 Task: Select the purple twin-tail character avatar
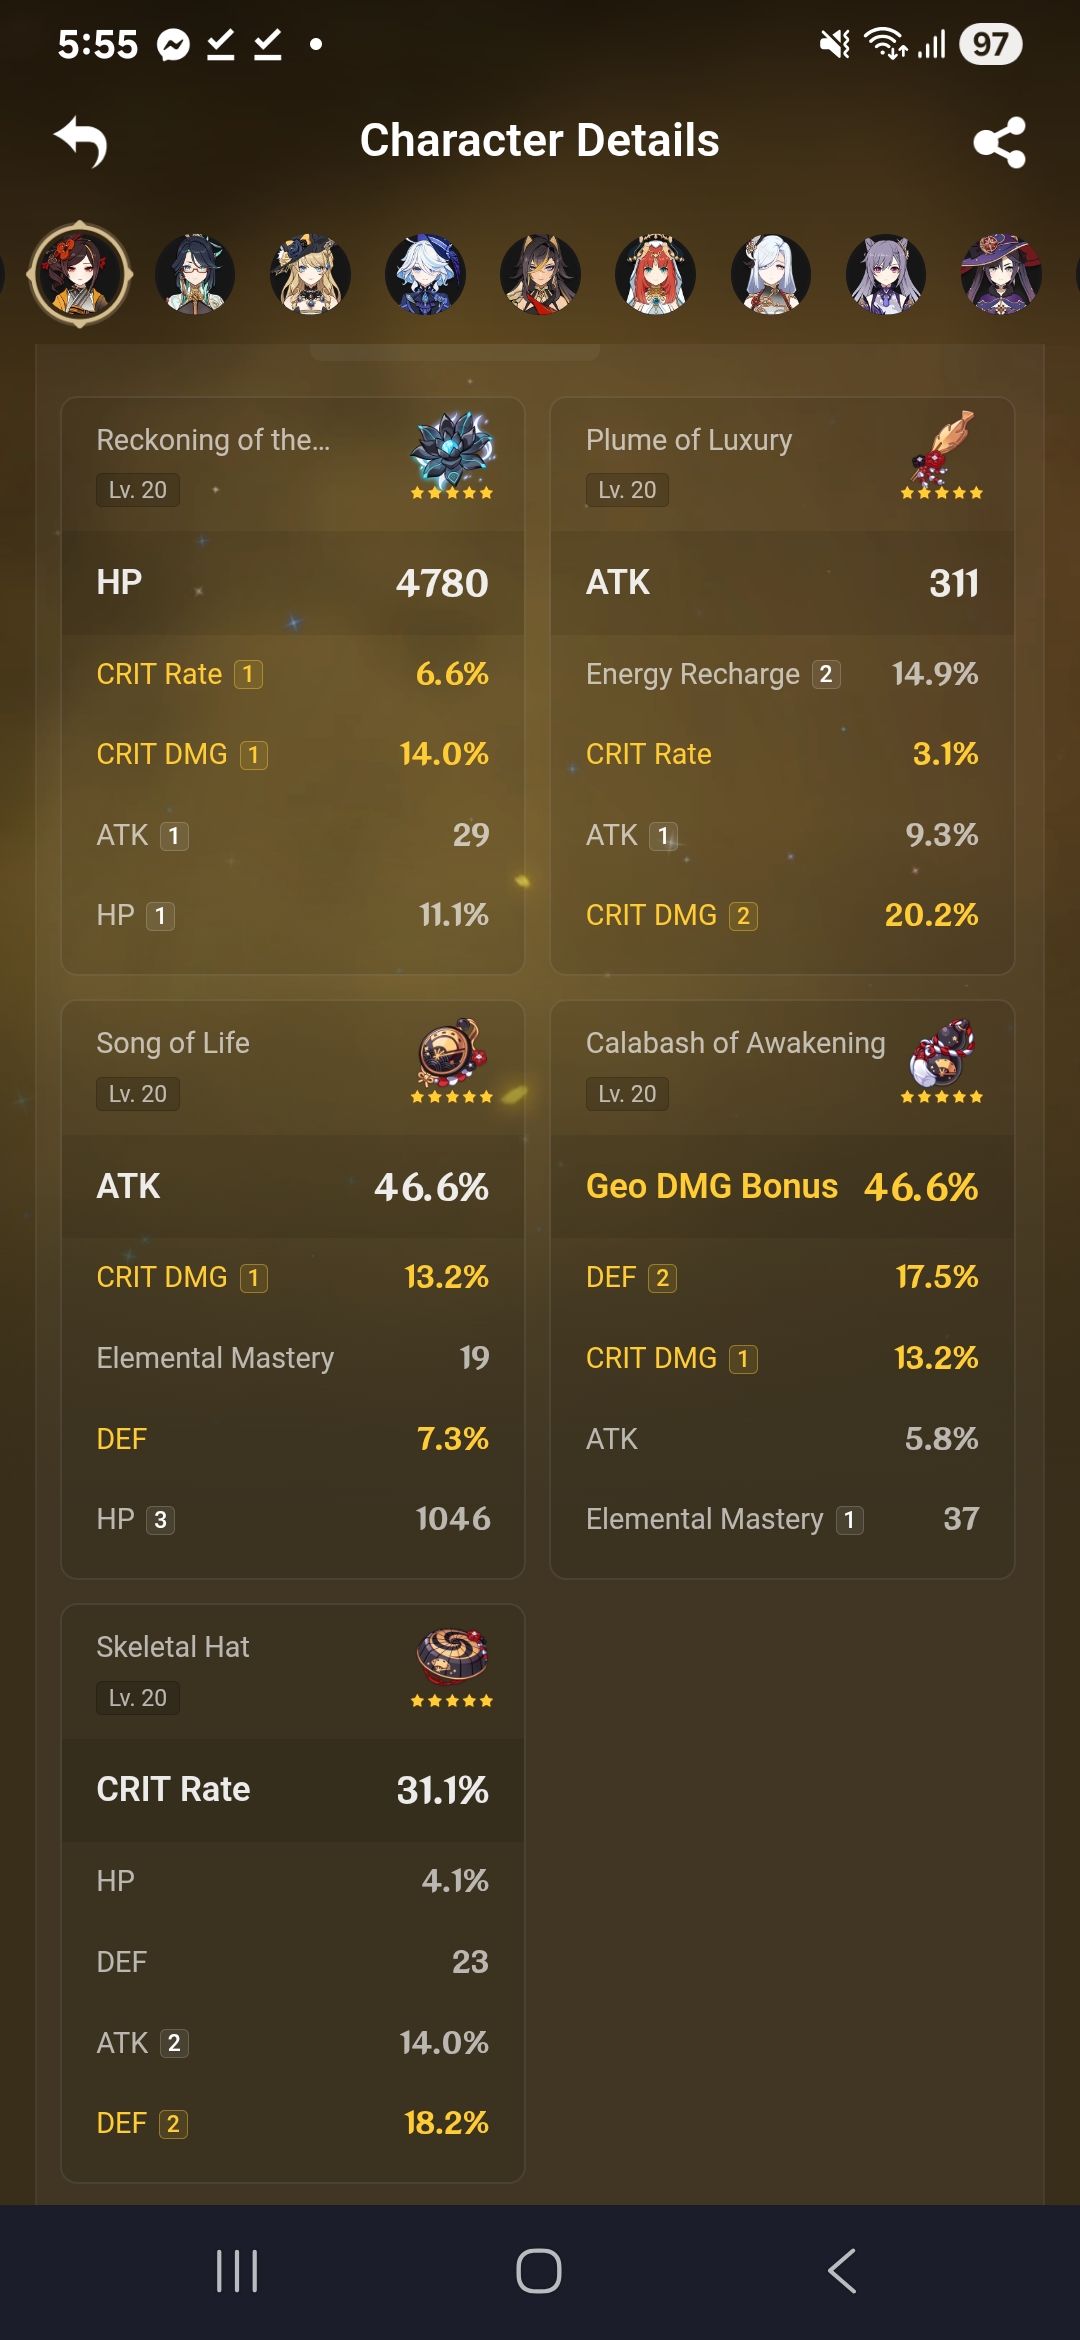pos(886,274)
